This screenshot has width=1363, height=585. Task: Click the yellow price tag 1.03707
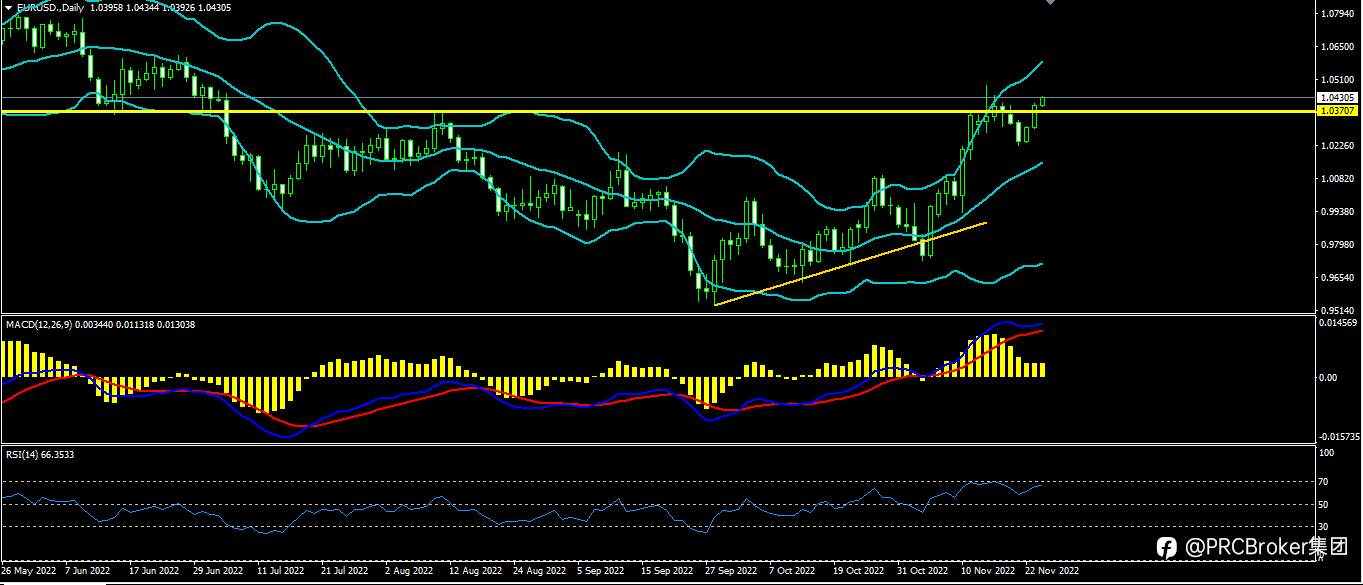pos(1338,111)
